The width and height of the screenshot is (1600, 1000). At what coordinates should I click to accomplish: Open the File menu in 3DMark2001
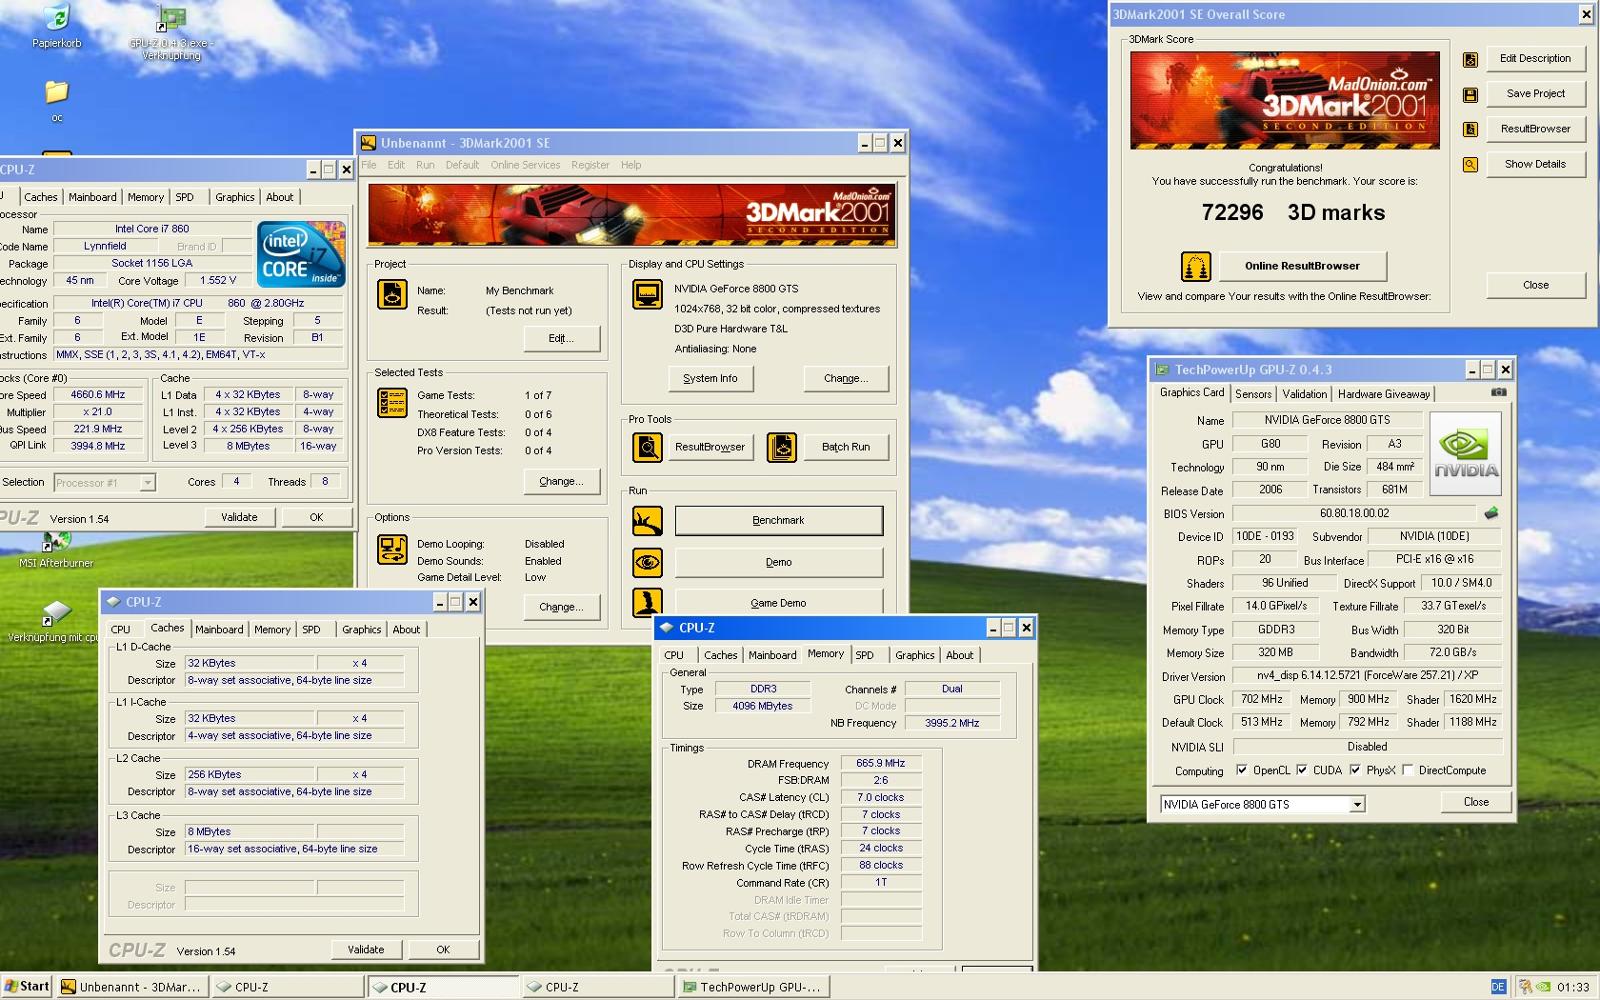point(369,165)
